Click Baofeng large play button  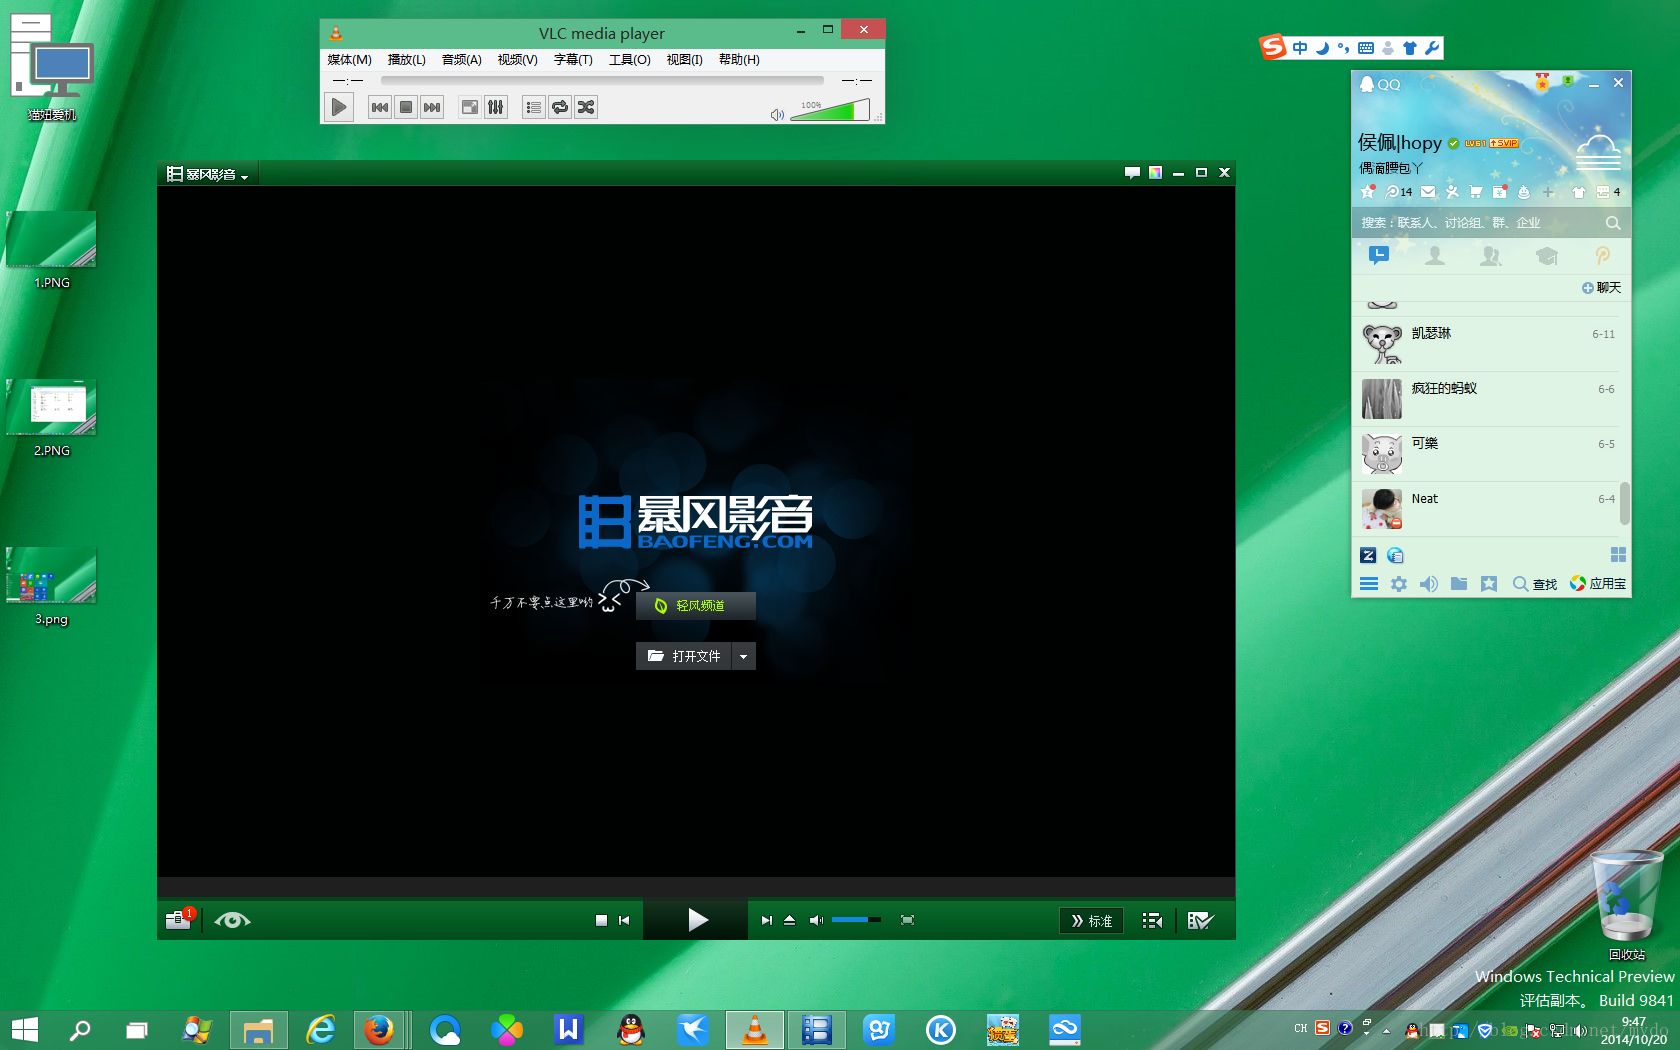pos(697,920)
